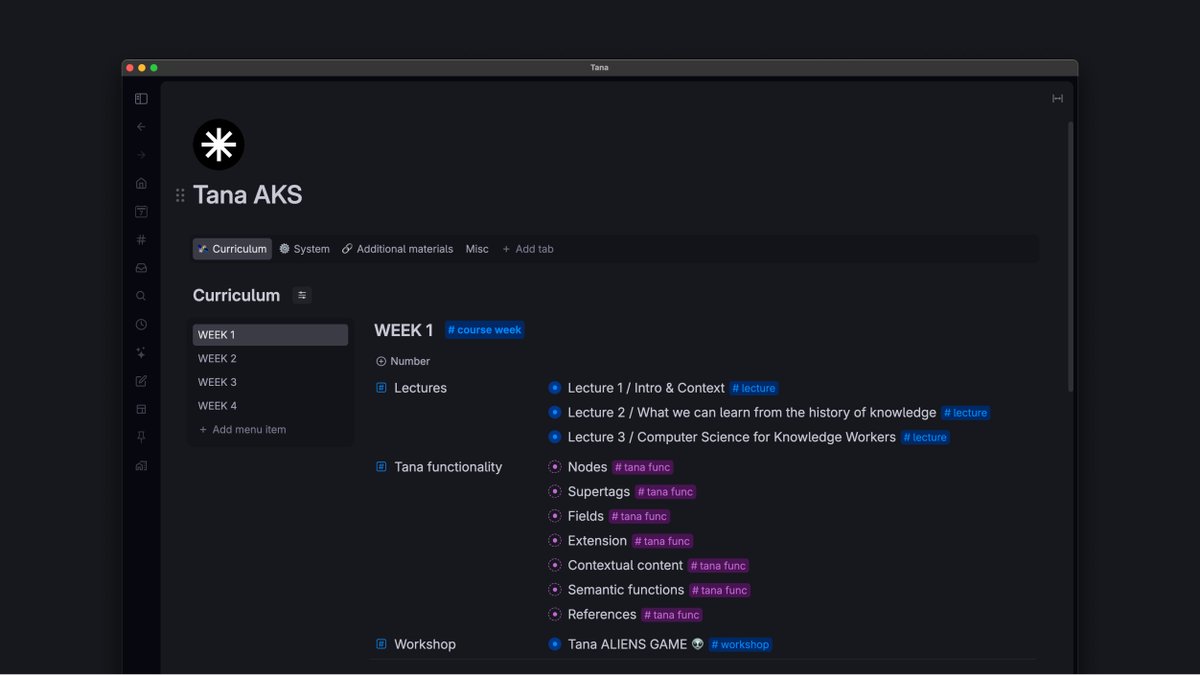Toggle the sidebar panel icon
The image size is (1200, 675).
(141, 99)
